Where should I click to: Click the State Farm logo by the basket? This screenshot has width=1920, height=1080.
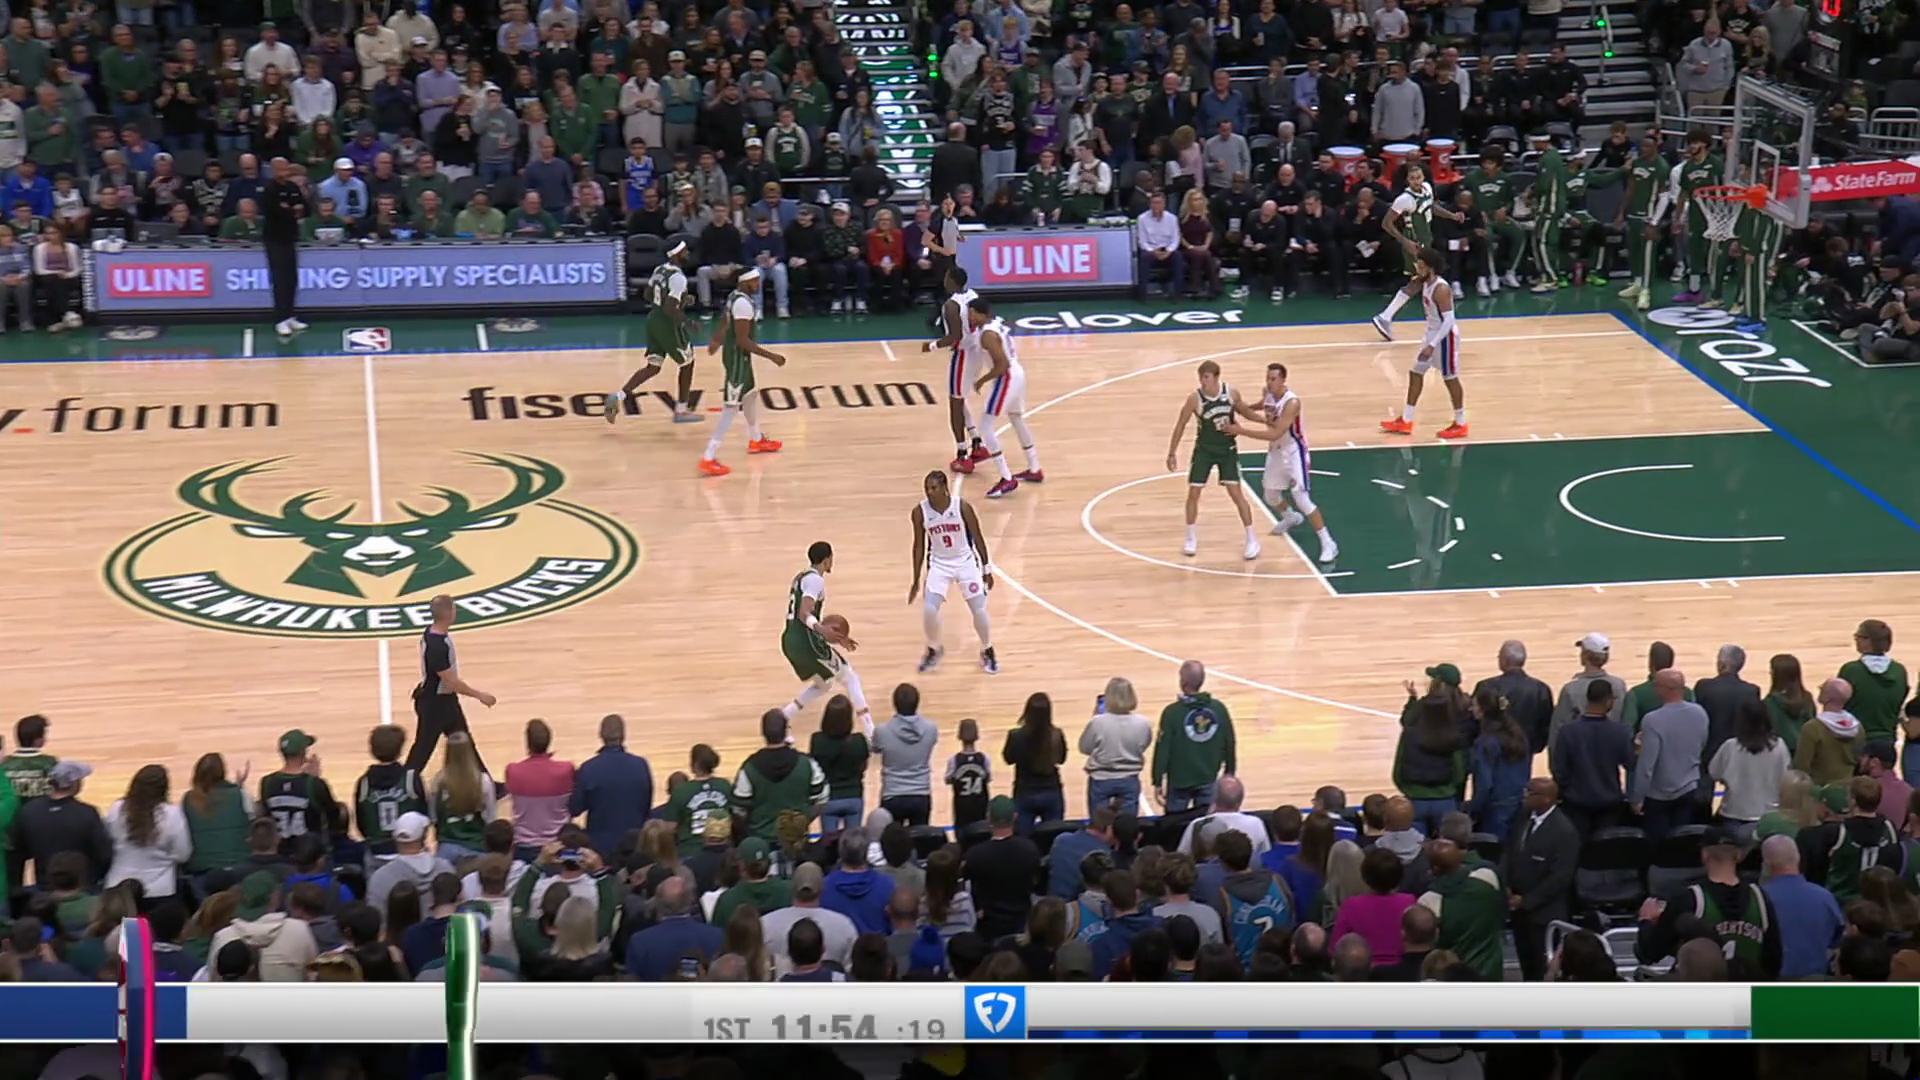click(1862, 181)
